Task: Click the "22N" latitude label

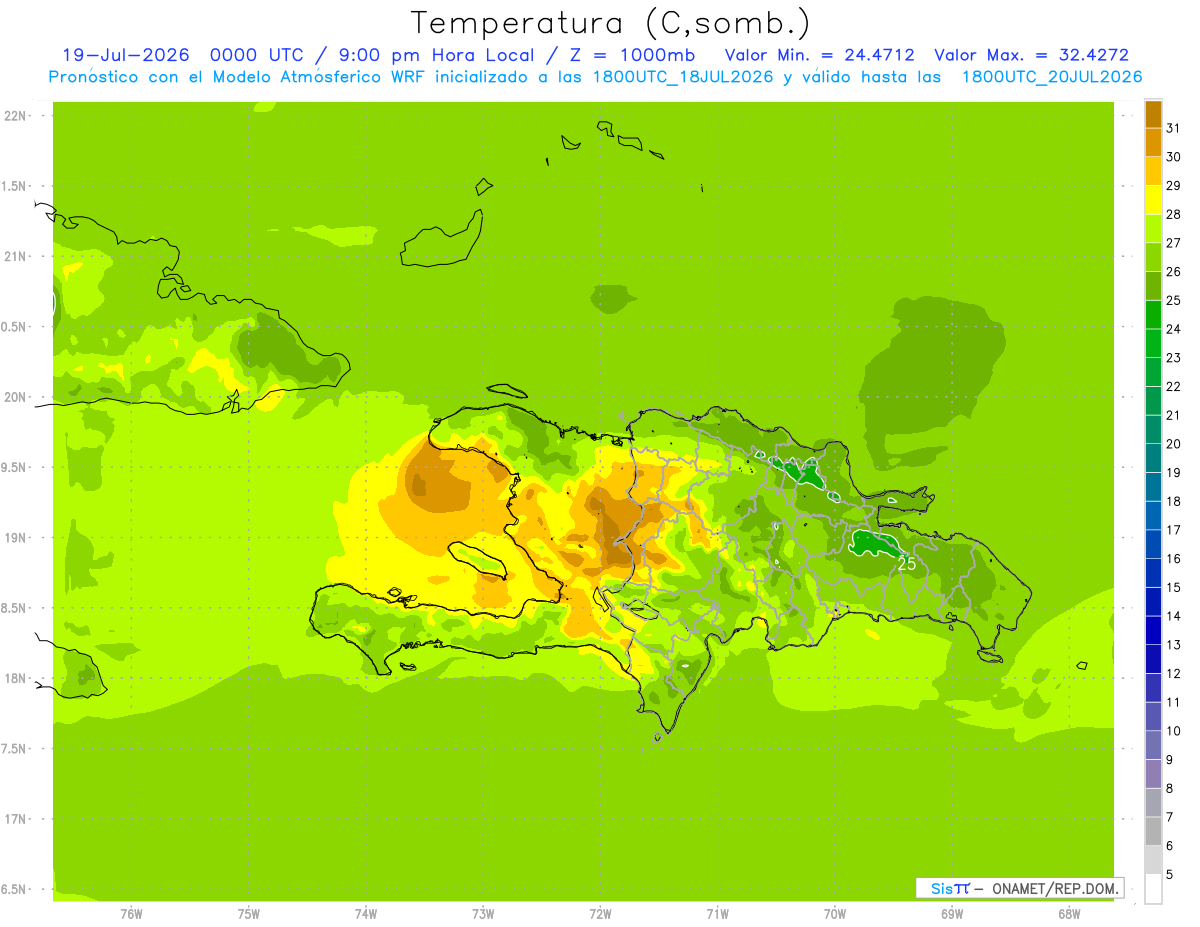Action: click(15, 116)
